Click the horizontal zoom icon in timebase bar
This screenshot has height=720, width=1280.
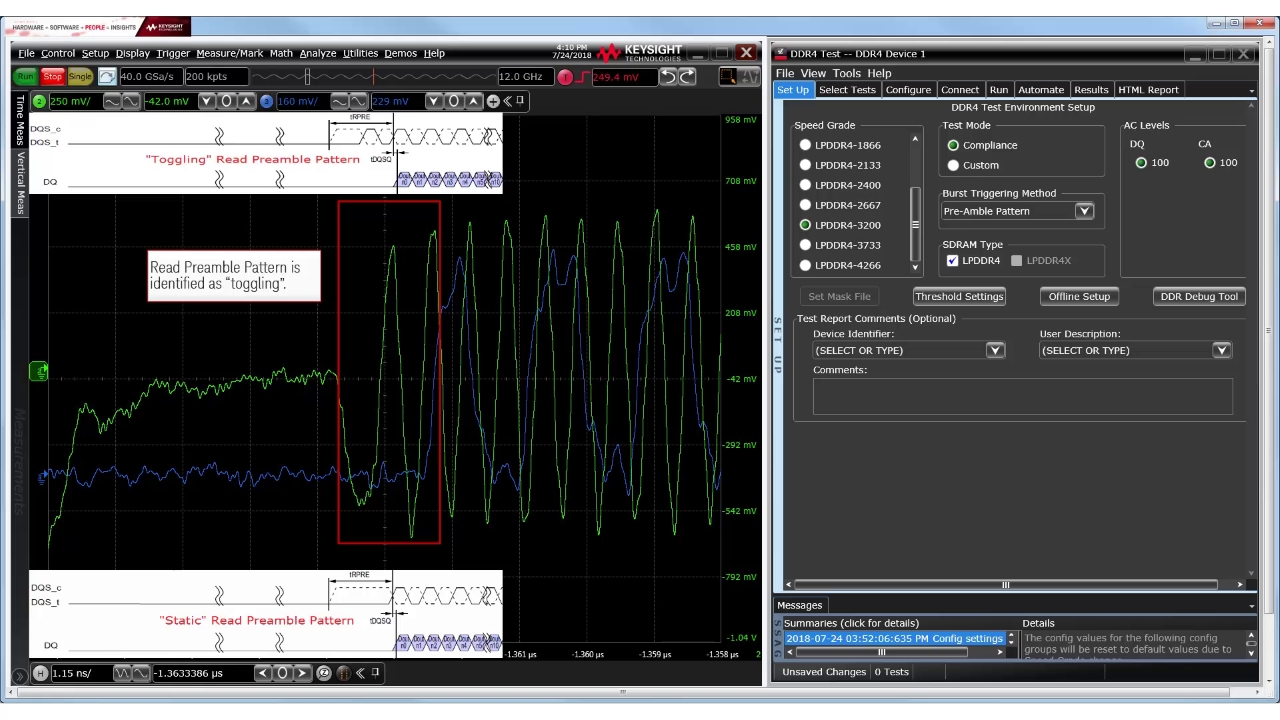point(324,673)
